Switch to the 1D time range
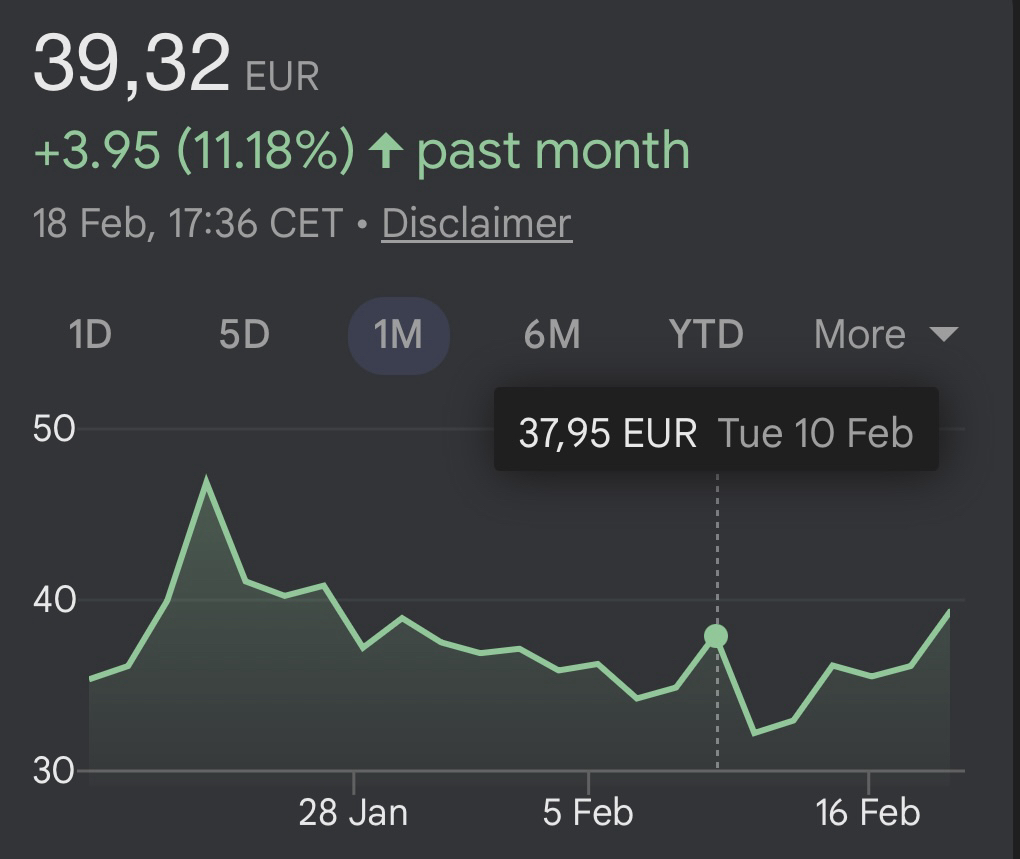This screenshot has height=859, width=1020. [x=90, y=335]
